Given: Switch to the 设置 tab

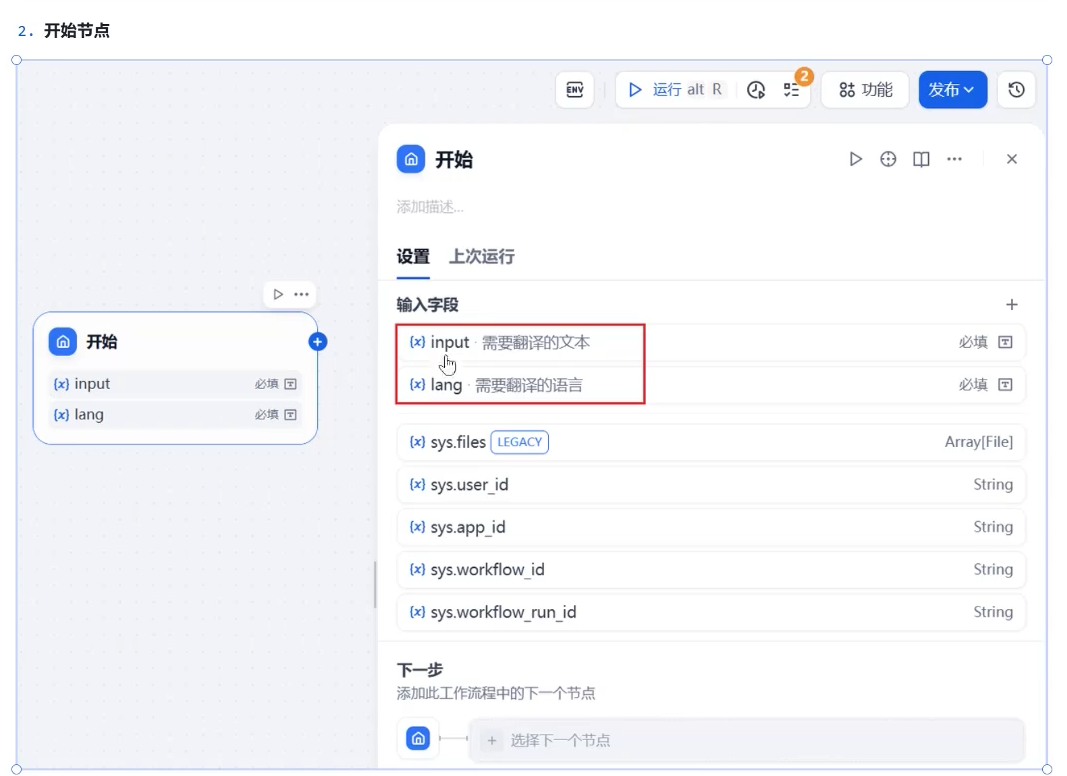Looking at the screenshot, I should [413, 257].
